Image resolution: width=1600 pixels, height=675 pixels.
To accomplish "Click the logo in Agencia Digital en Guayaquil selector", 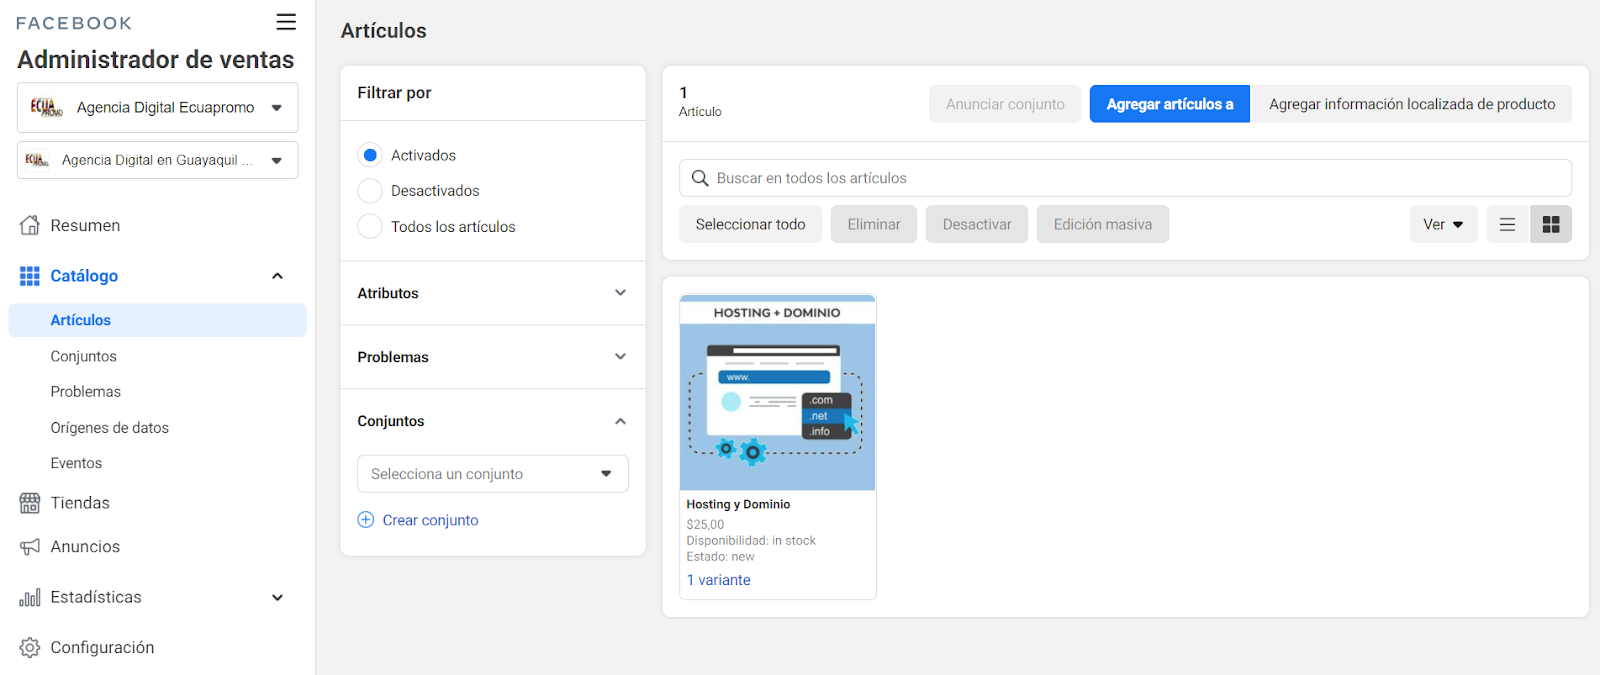I will 37,160.
